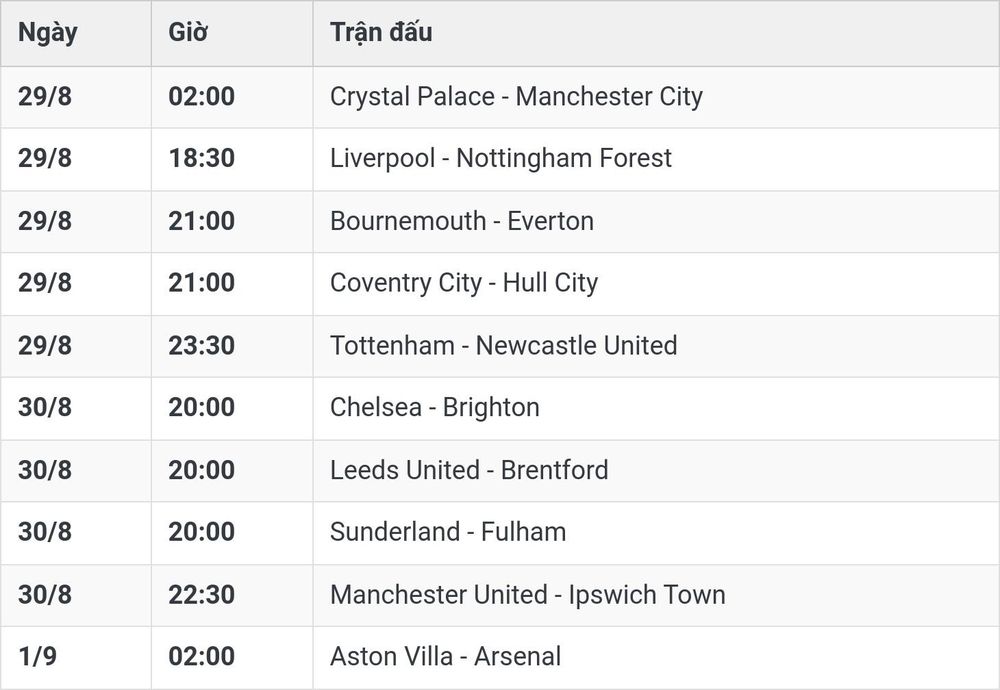The image size is (1000, 690).
Task: Click Manchester United - Ipswich Town match
Action: [527, 595]
